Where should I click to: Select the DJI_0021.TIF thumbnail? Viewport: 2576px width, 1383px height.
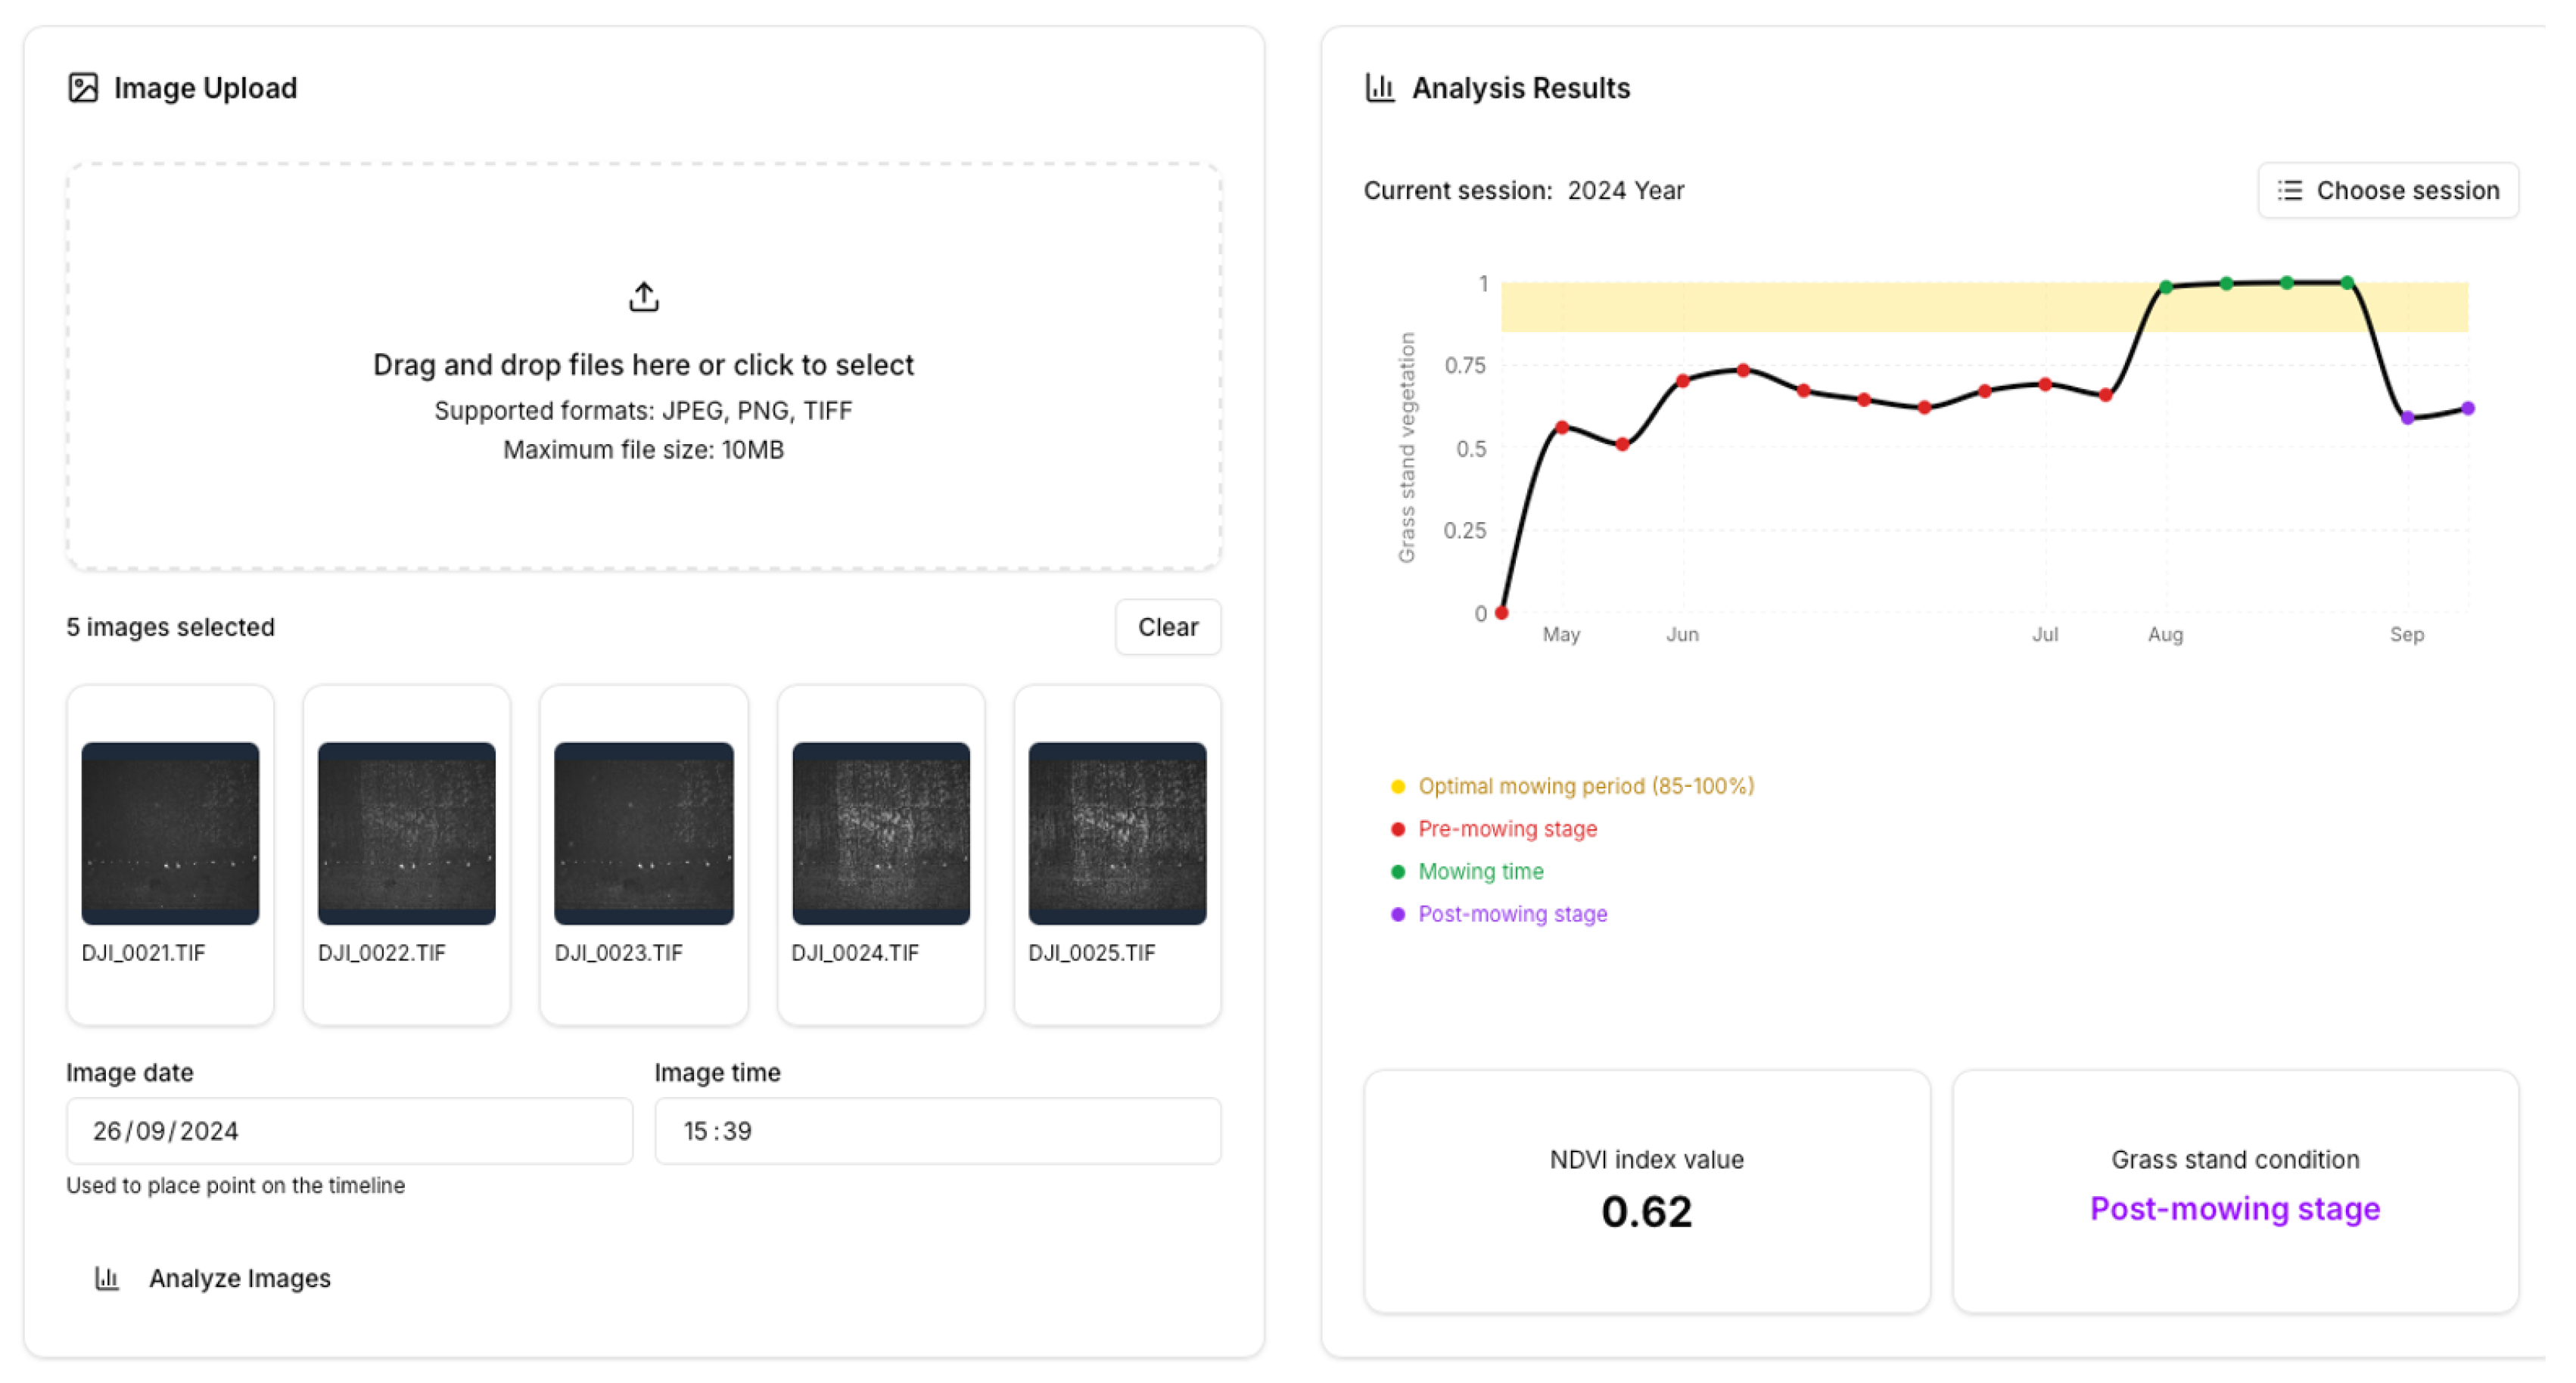click(x=170, y=833)
